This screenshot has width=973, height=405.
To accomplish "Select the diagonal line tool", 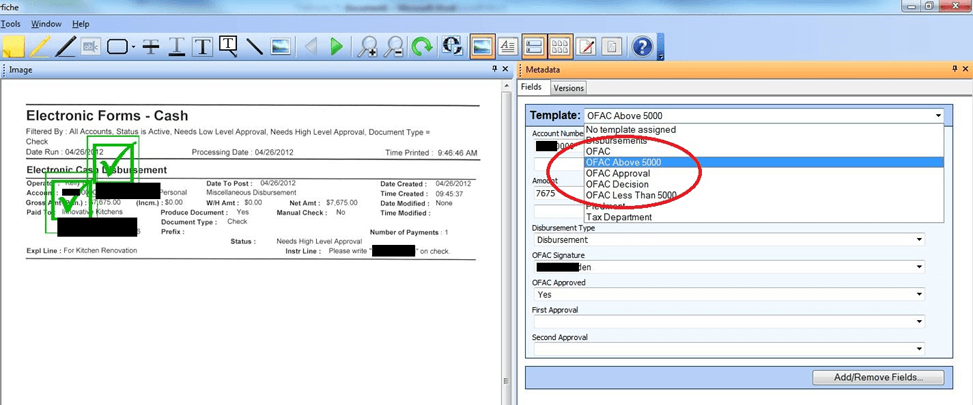I will 254,47.
